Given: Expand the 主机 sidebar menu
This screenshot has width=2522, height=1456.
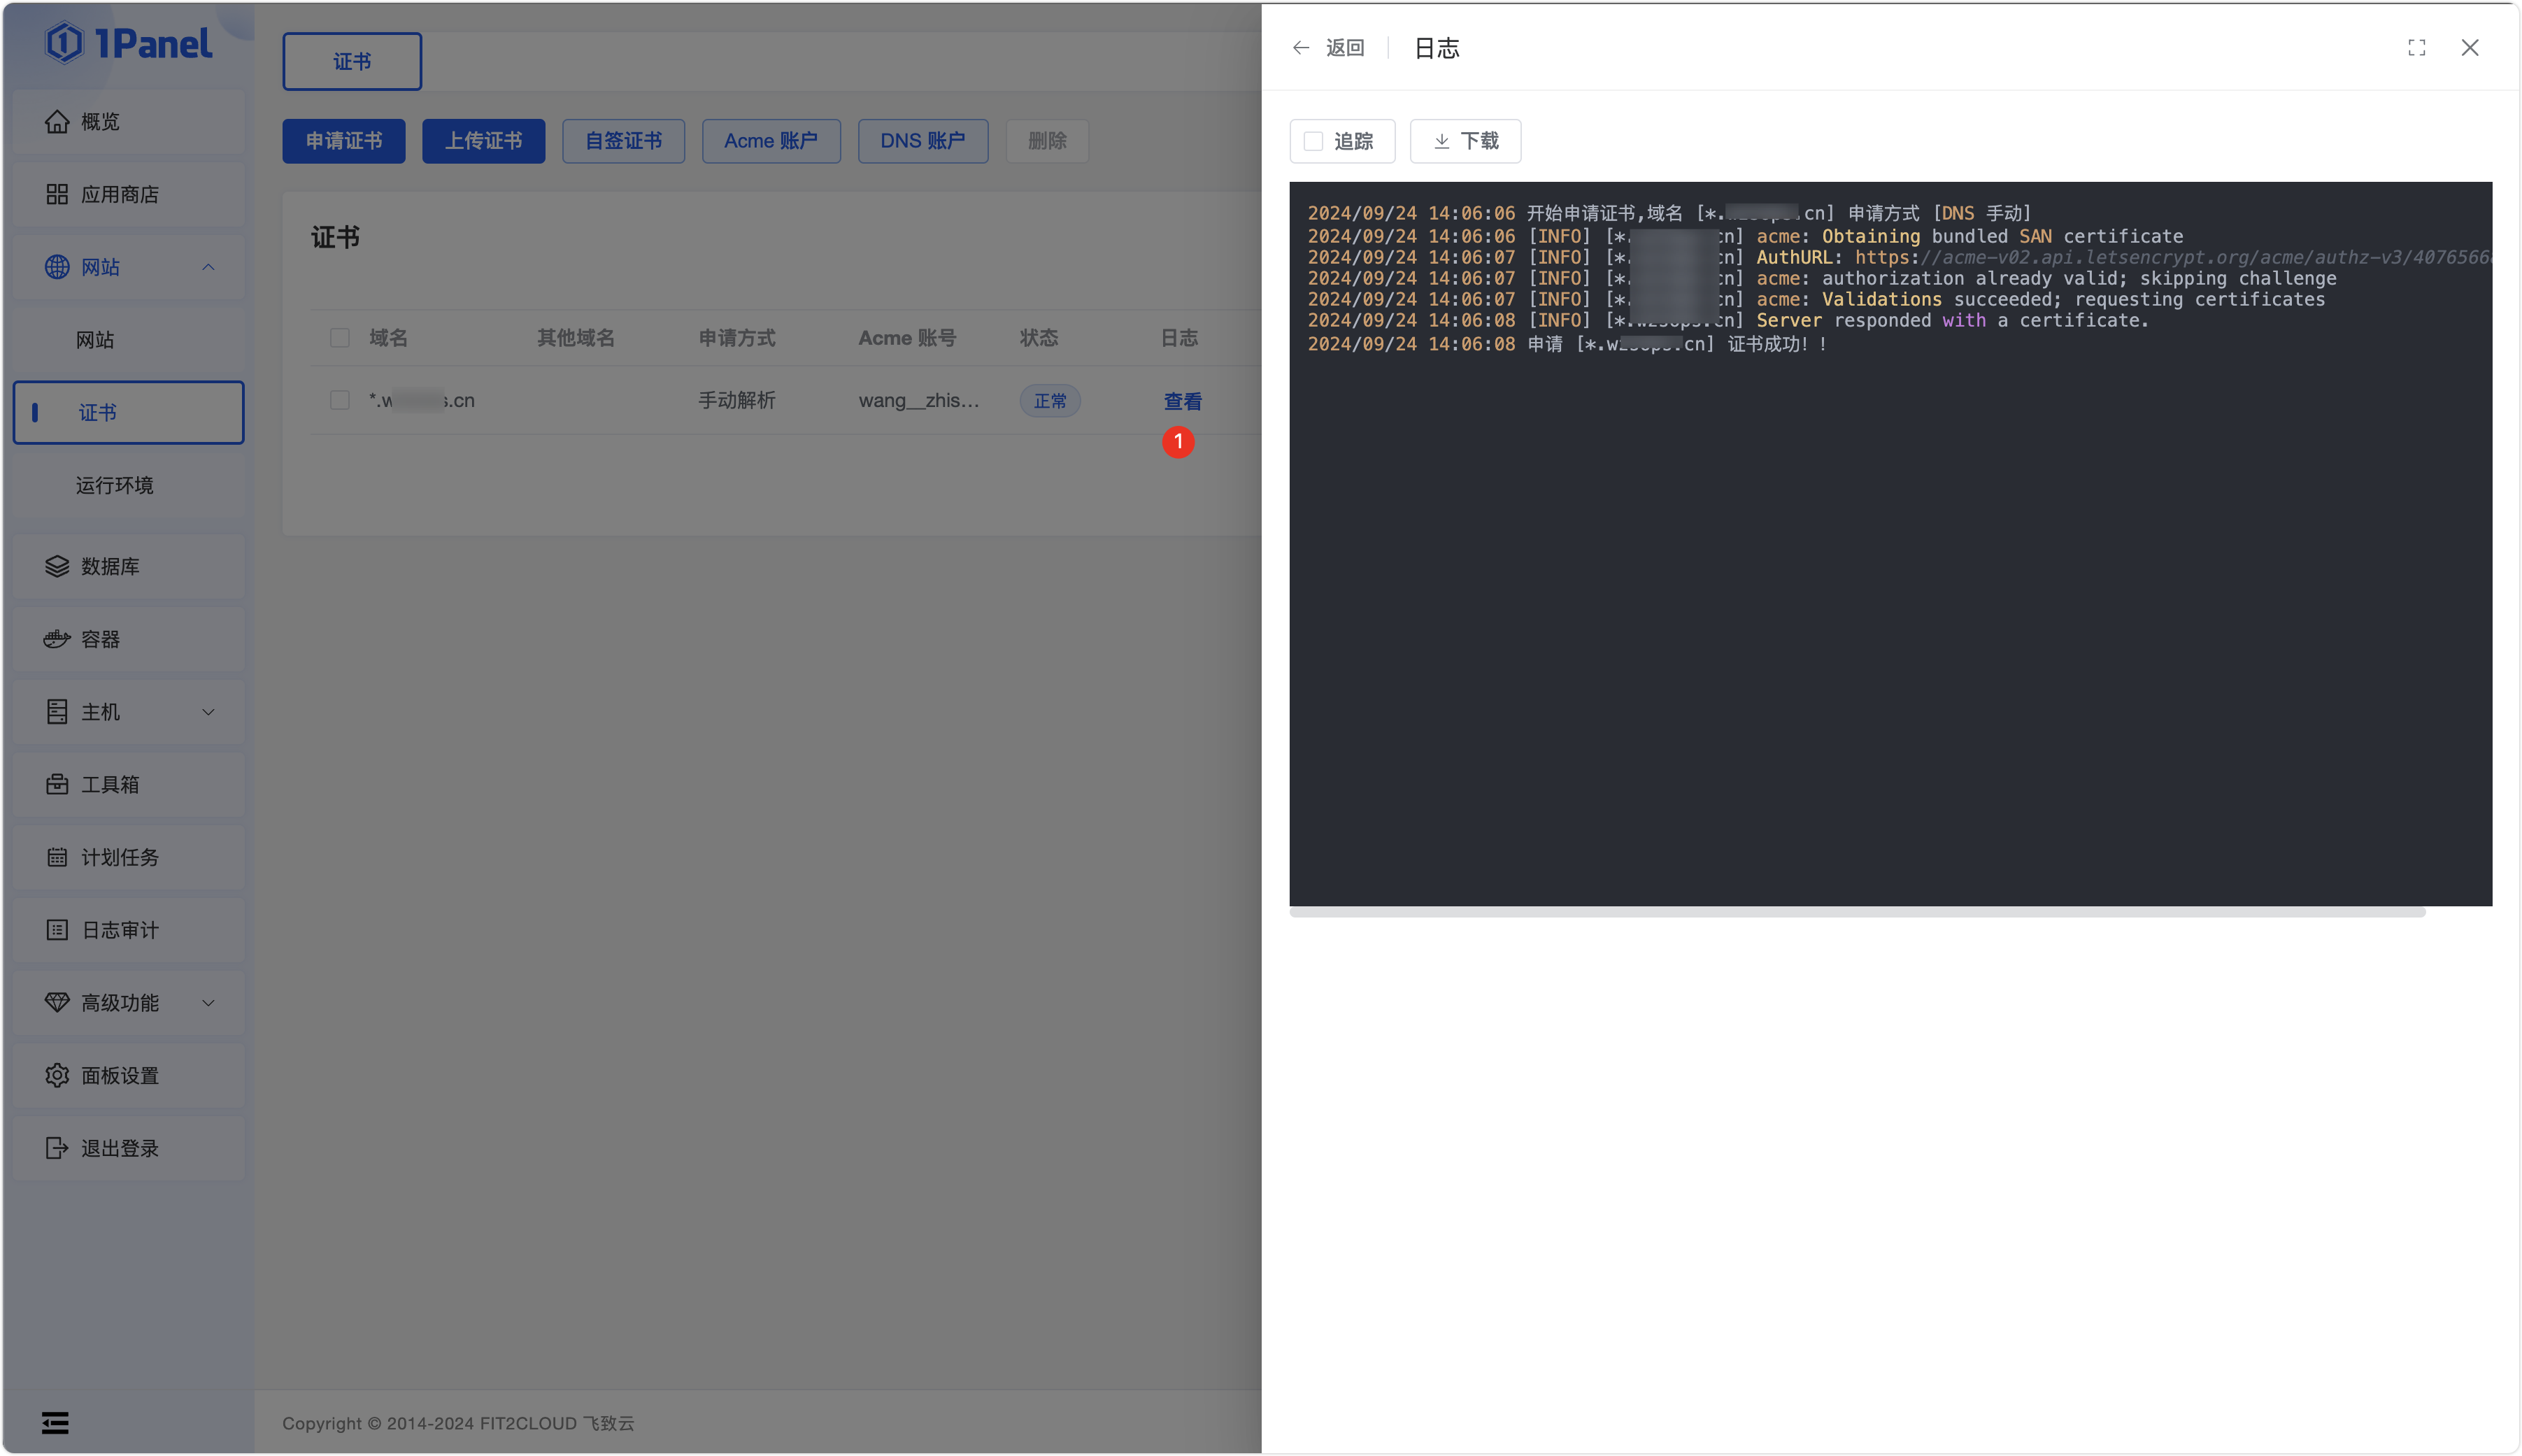Looking at the screenshot, I should pos(208,712).
